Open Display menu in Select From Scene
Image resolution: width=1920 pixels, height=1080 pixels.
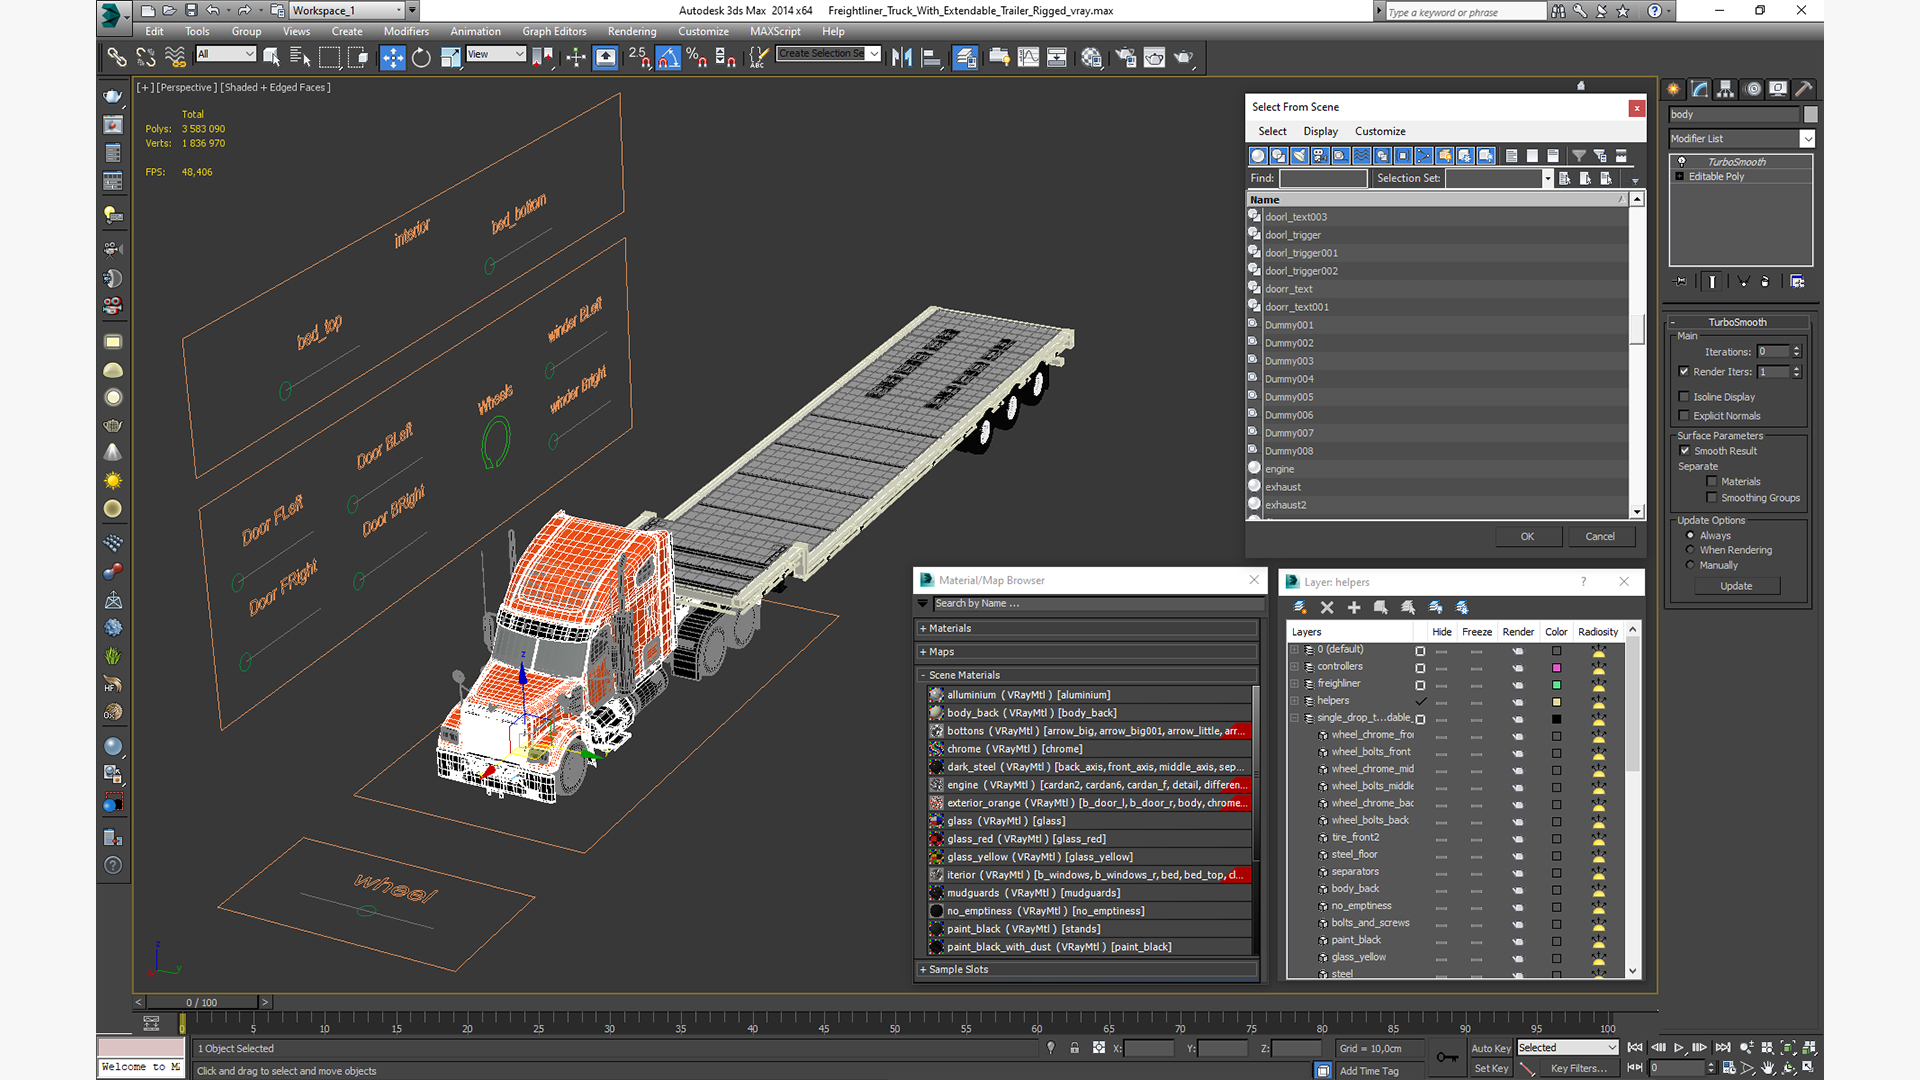(1320, 131)
